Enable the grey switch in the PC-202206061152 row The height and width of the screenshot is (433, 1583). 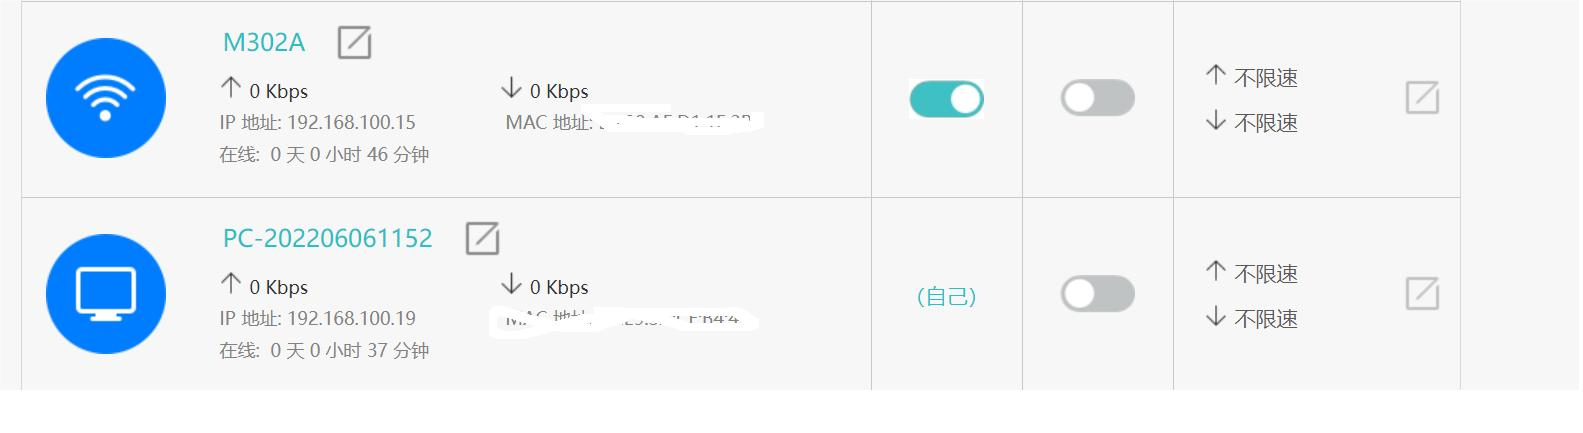tap(1097, 294)
